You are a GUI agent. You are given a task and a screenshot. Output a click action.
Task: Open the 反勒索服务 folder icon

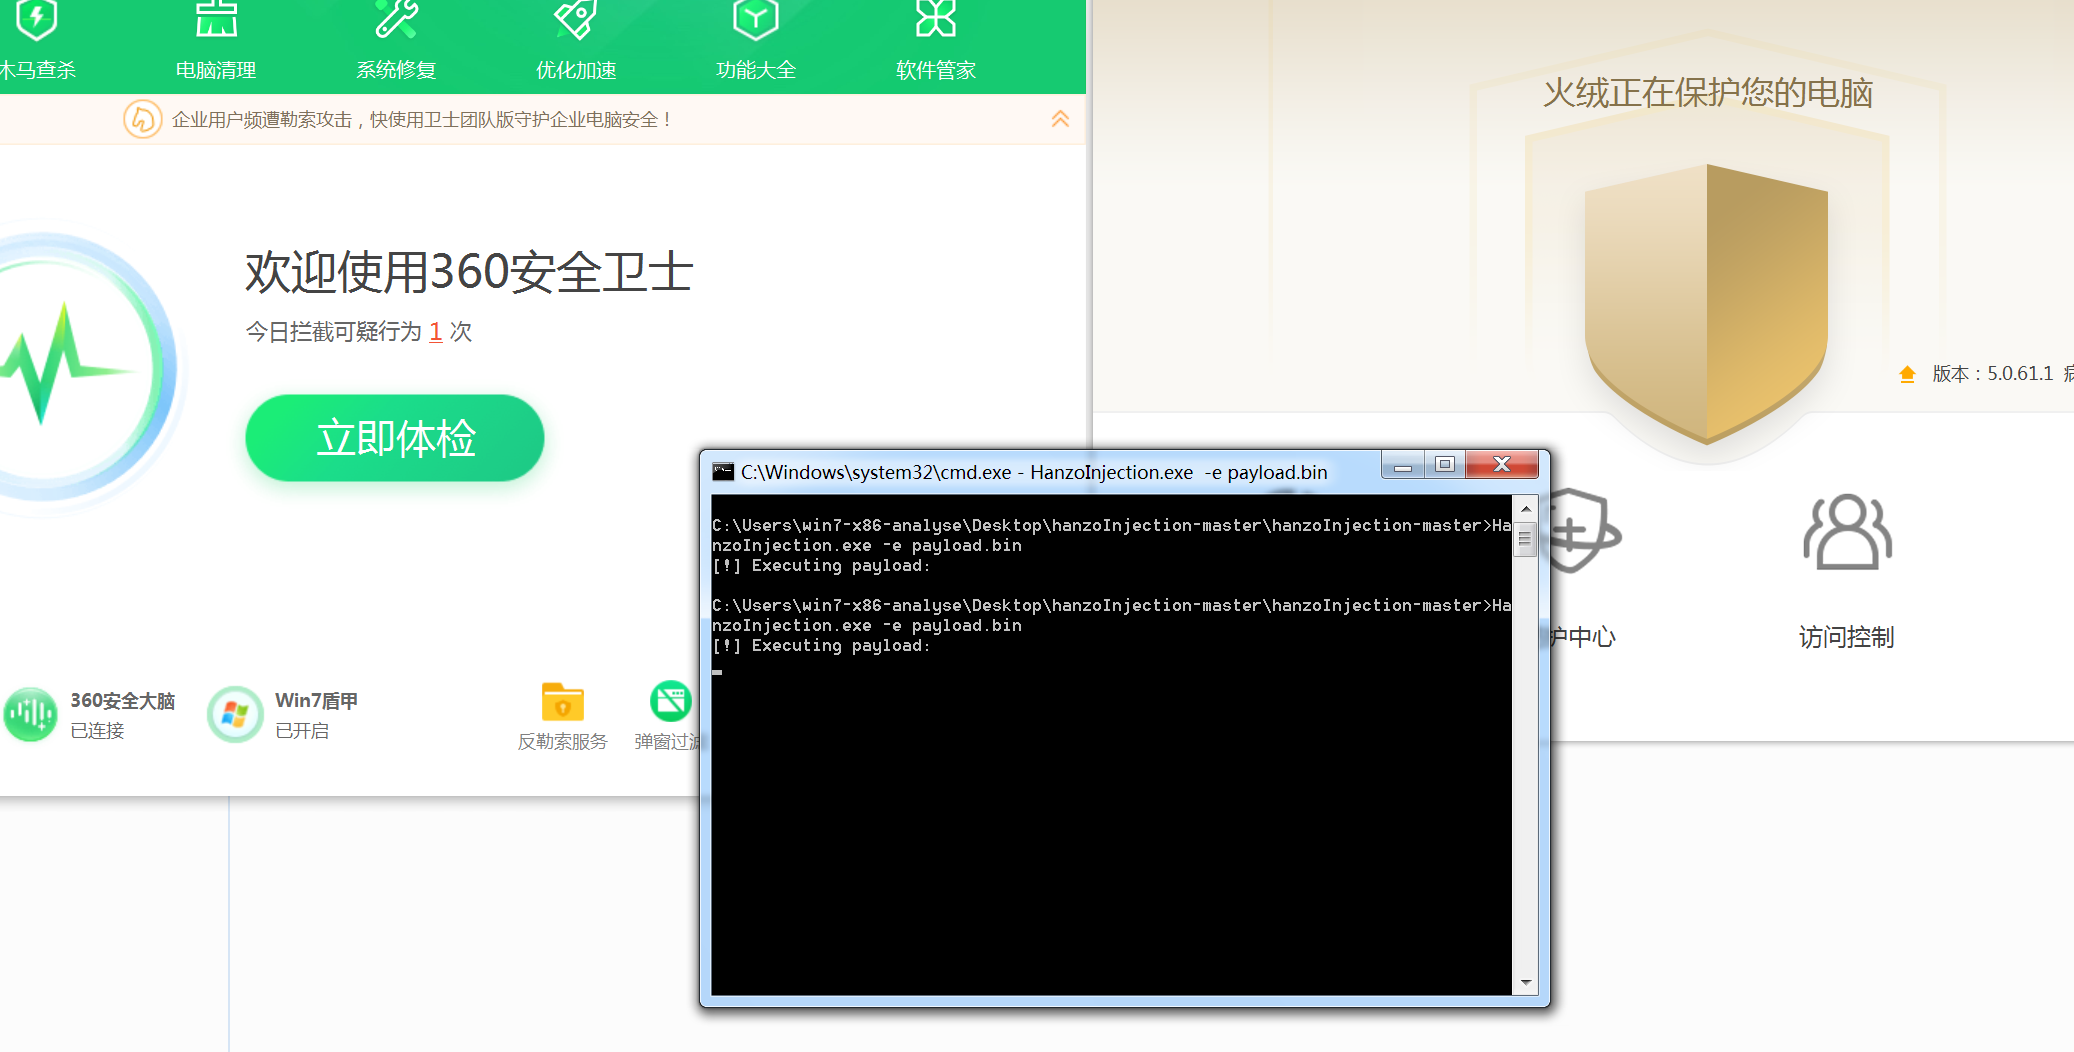[563, 702]
